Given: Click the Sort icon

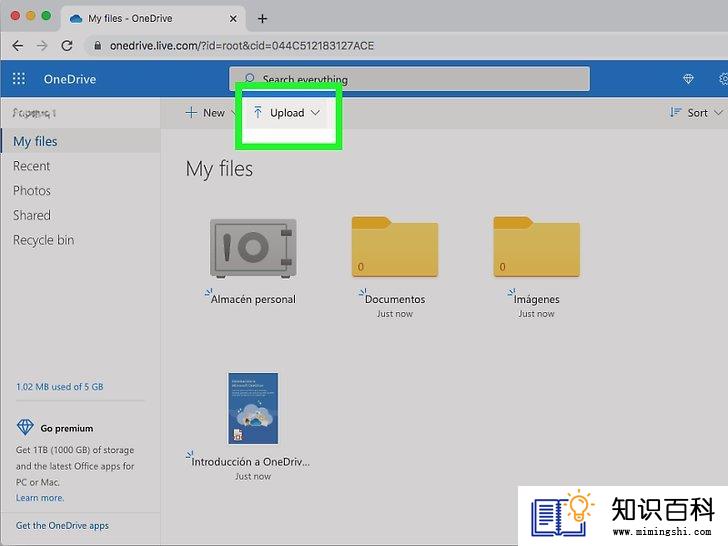Looking at the screenshot, I should [676, 112].
